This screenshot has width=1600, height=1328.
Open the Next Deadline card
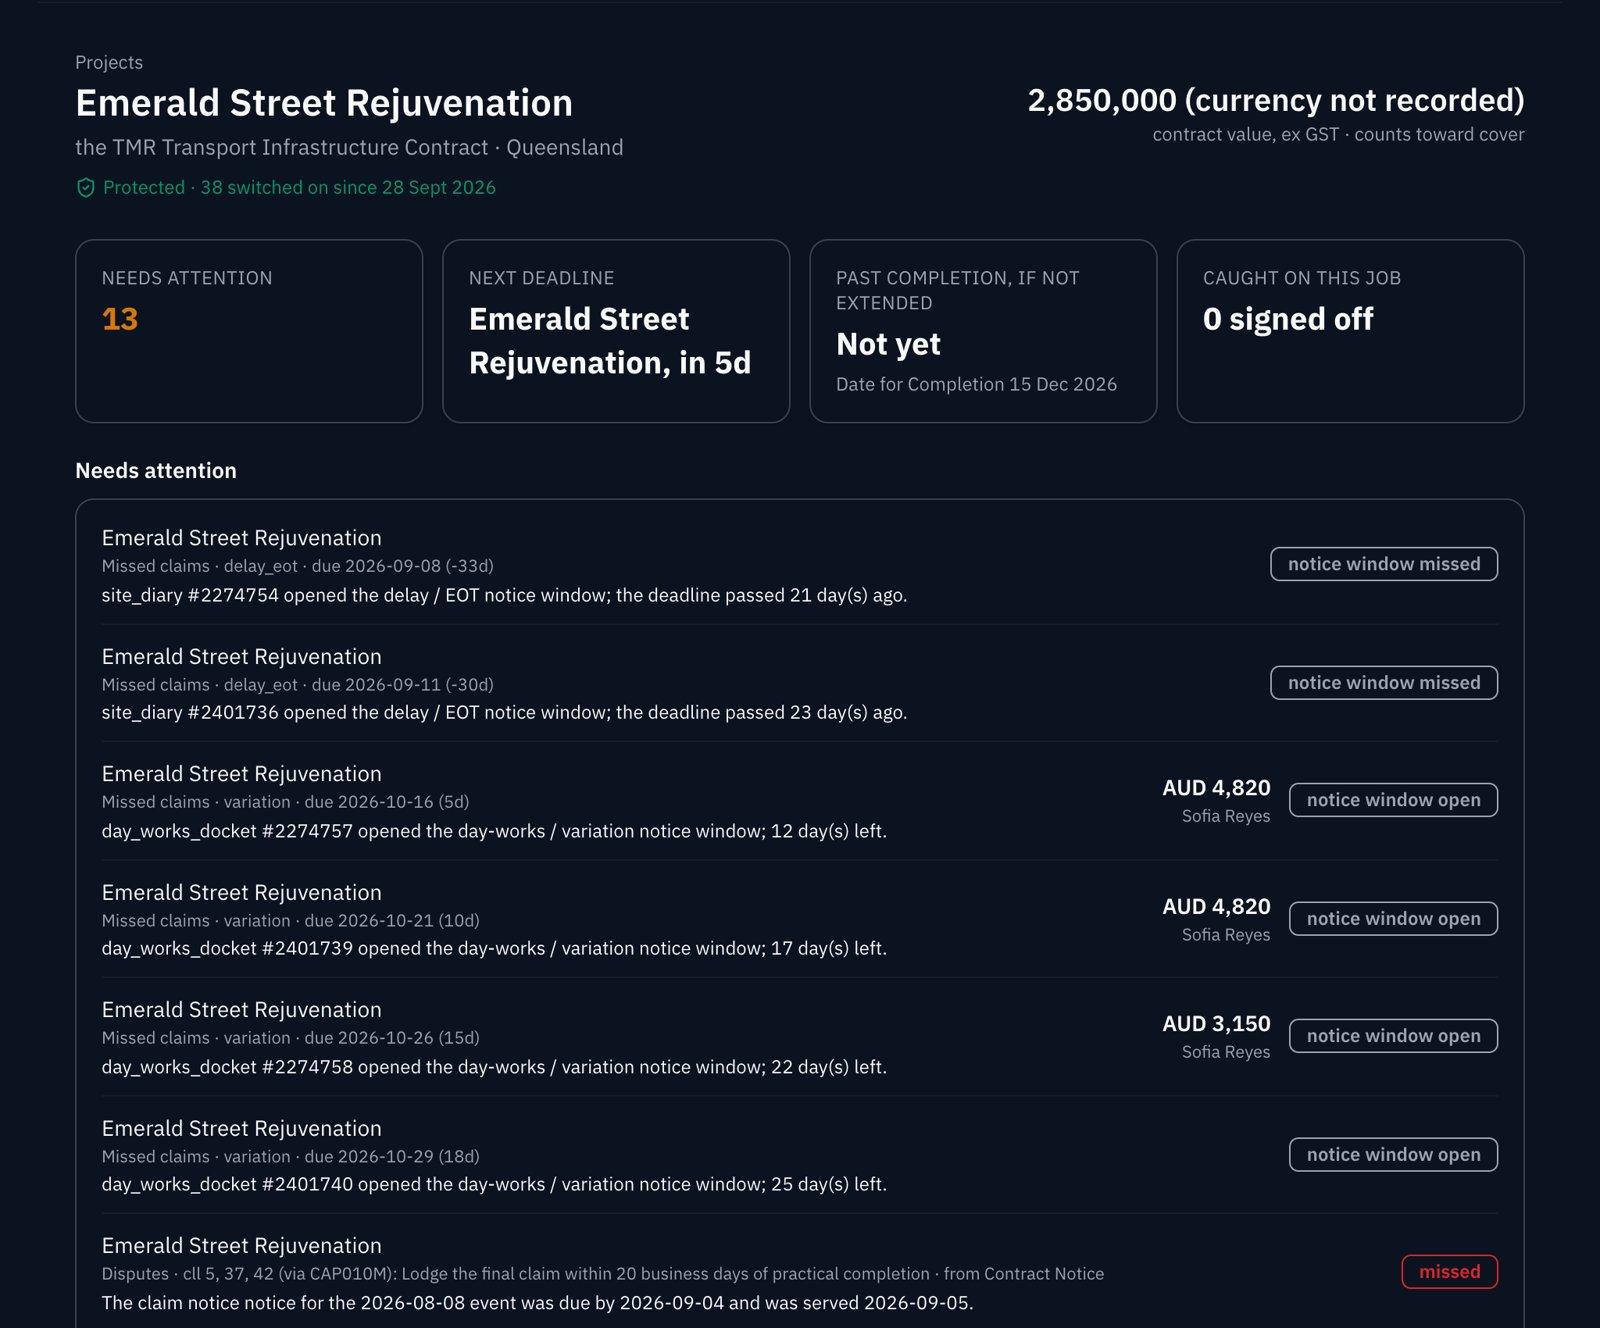click(x=616, y=331)
